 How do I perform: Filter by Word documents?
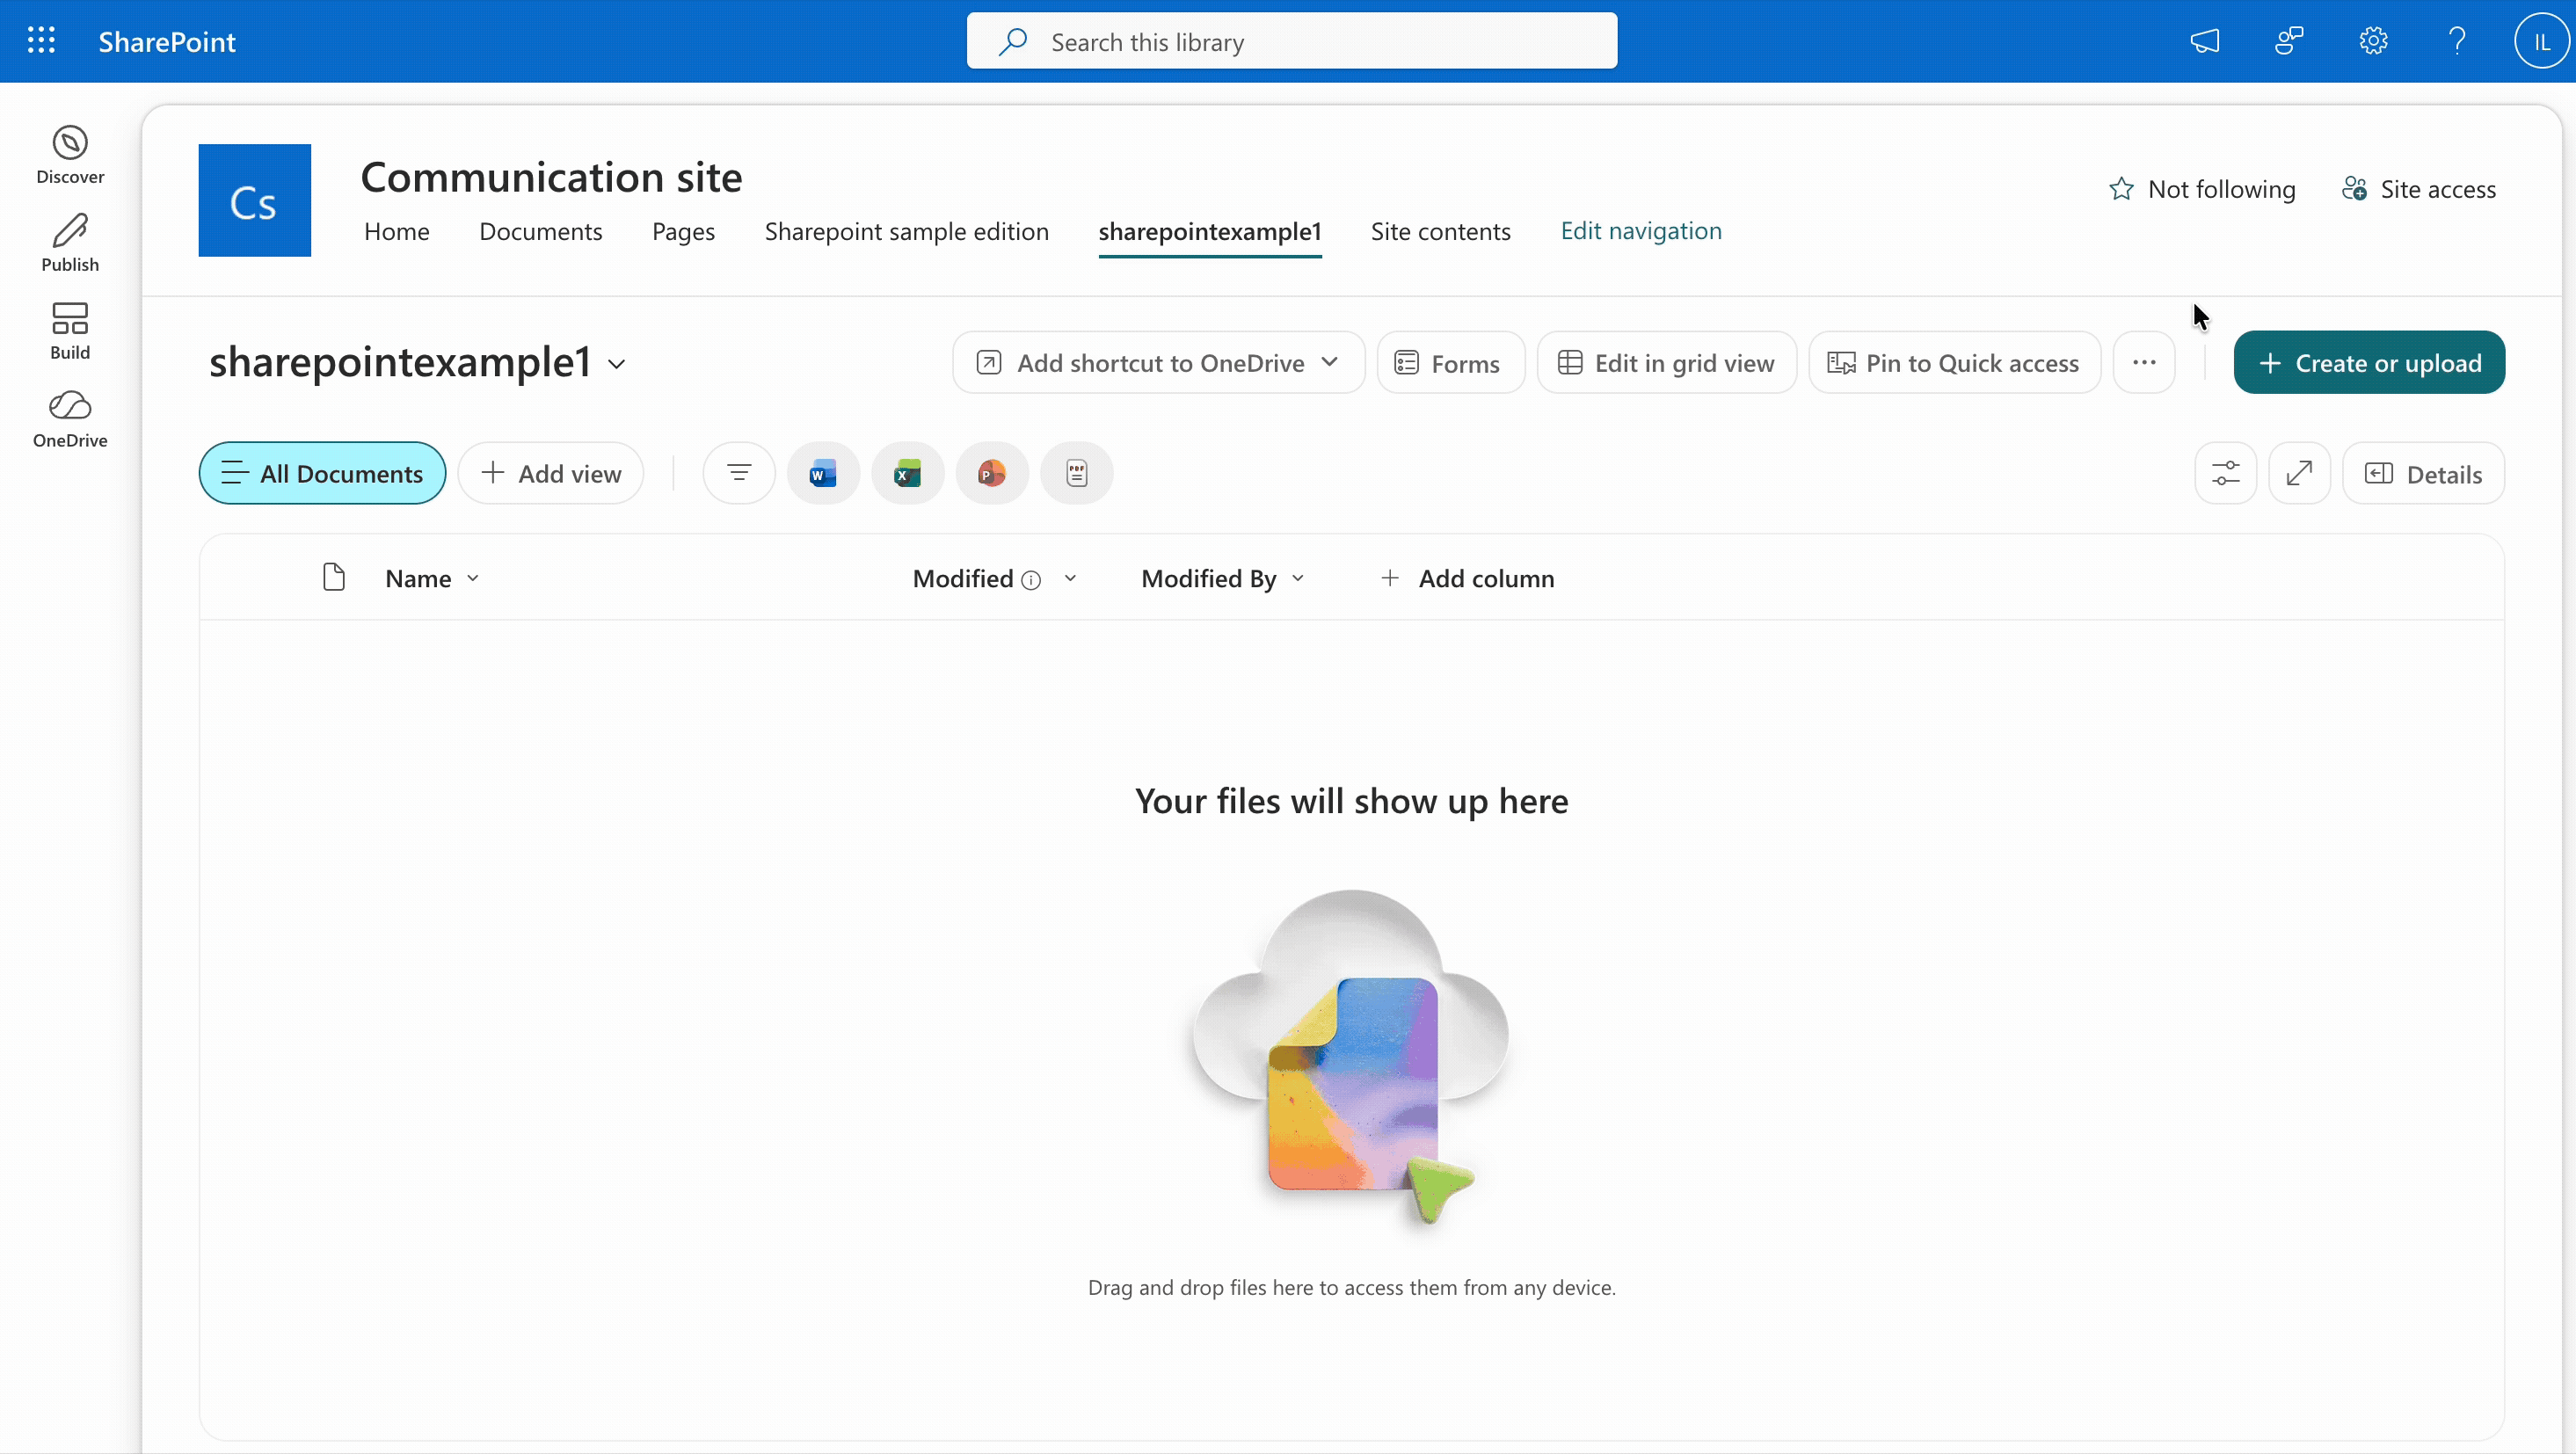[823, 473]
